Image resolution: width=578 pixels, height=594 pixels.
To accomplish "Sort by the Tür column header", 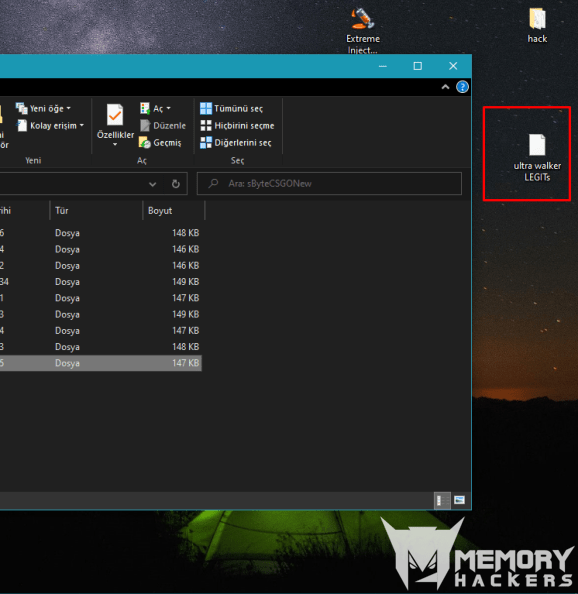I will 97,211.
